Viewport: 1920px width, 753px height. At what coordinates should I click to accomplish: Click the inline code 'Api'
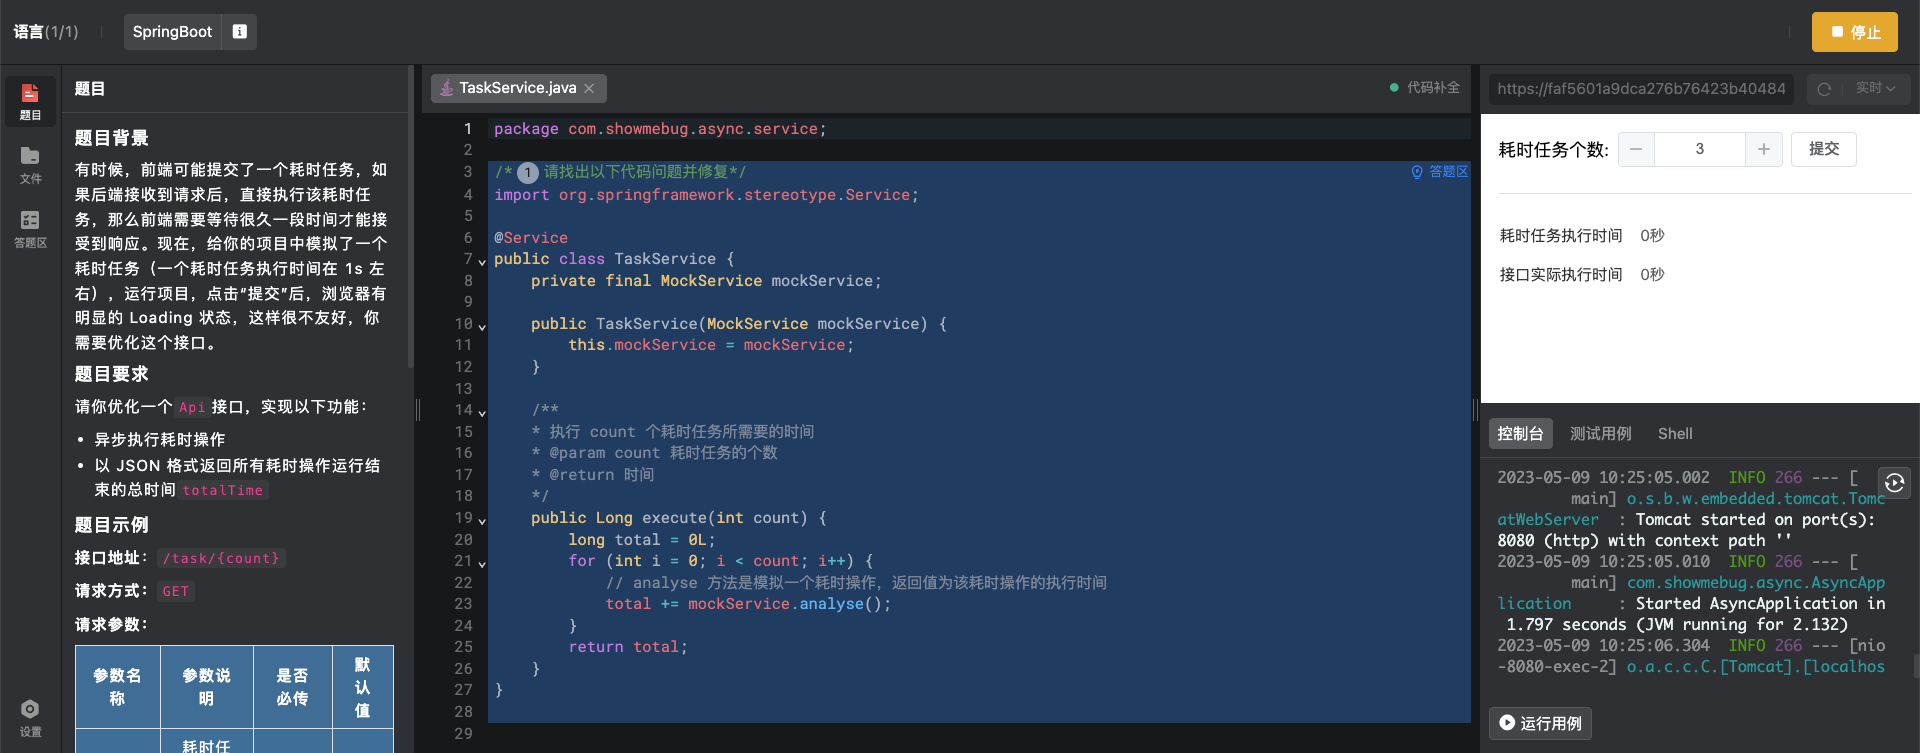[192, 407]
